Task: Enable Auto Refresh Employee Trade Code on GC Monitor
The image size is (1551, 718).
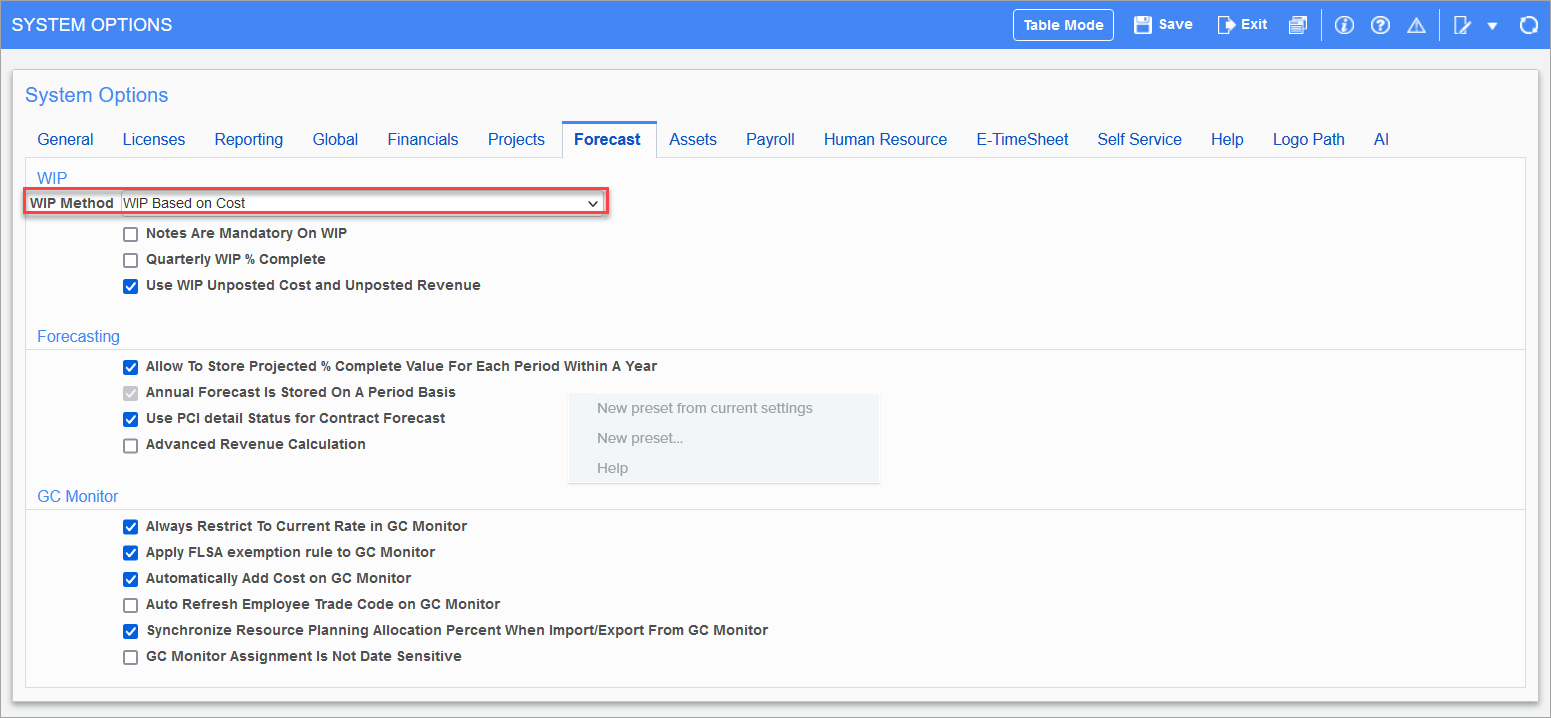Action: 130,605
